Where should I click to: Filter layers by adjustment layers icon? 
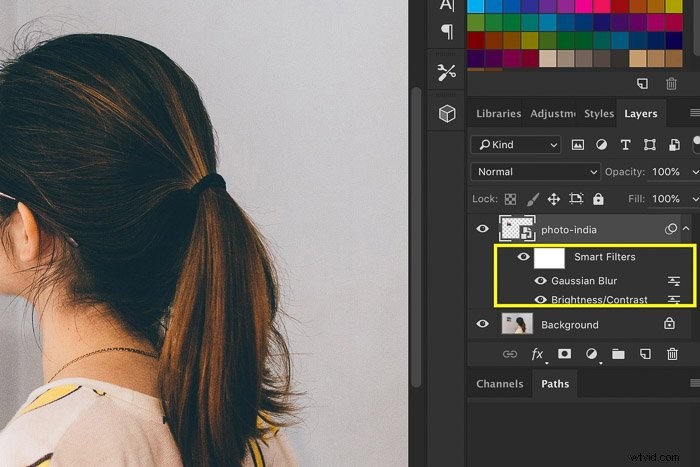(601, 145)
